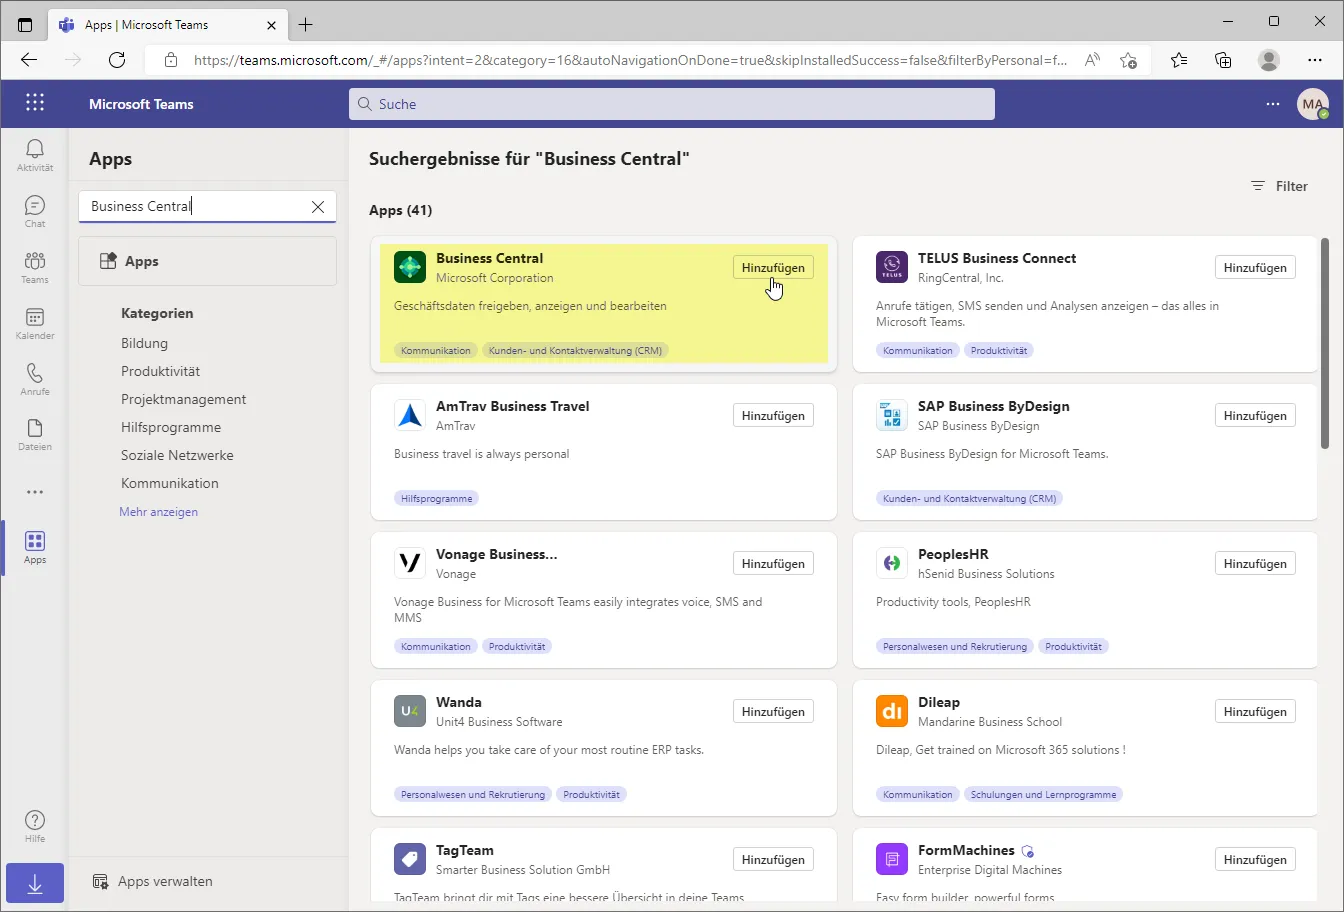Open browser favorites star list
Viewport: 1344px width, 912px height.
point(1179,60)
